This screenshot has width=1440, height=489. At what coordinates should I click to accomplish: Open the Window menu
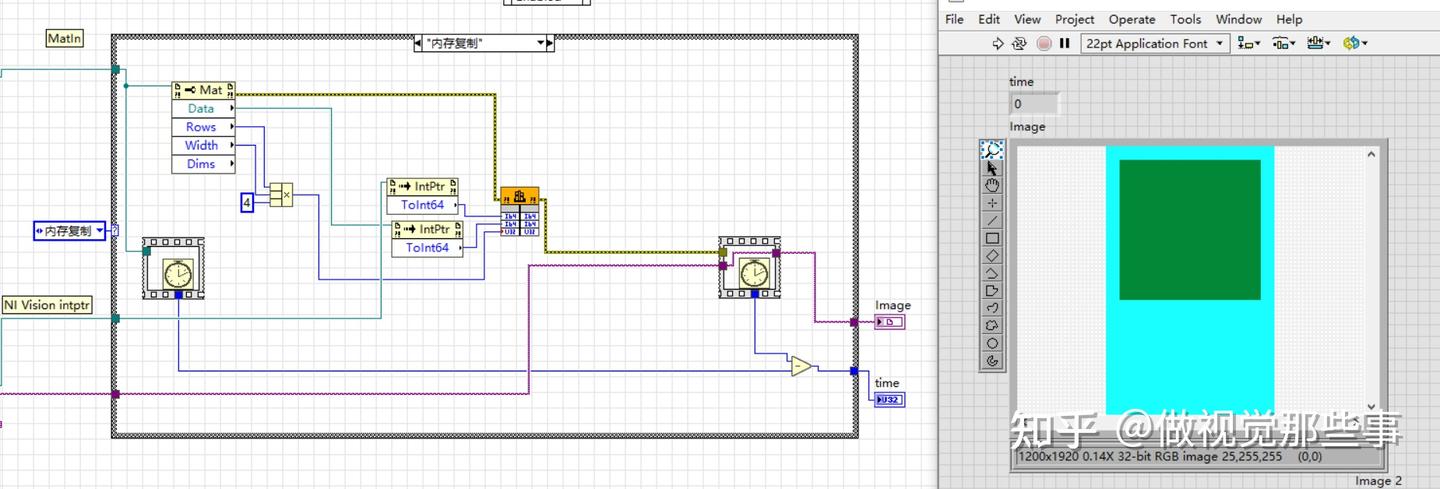click(1238, 19)
